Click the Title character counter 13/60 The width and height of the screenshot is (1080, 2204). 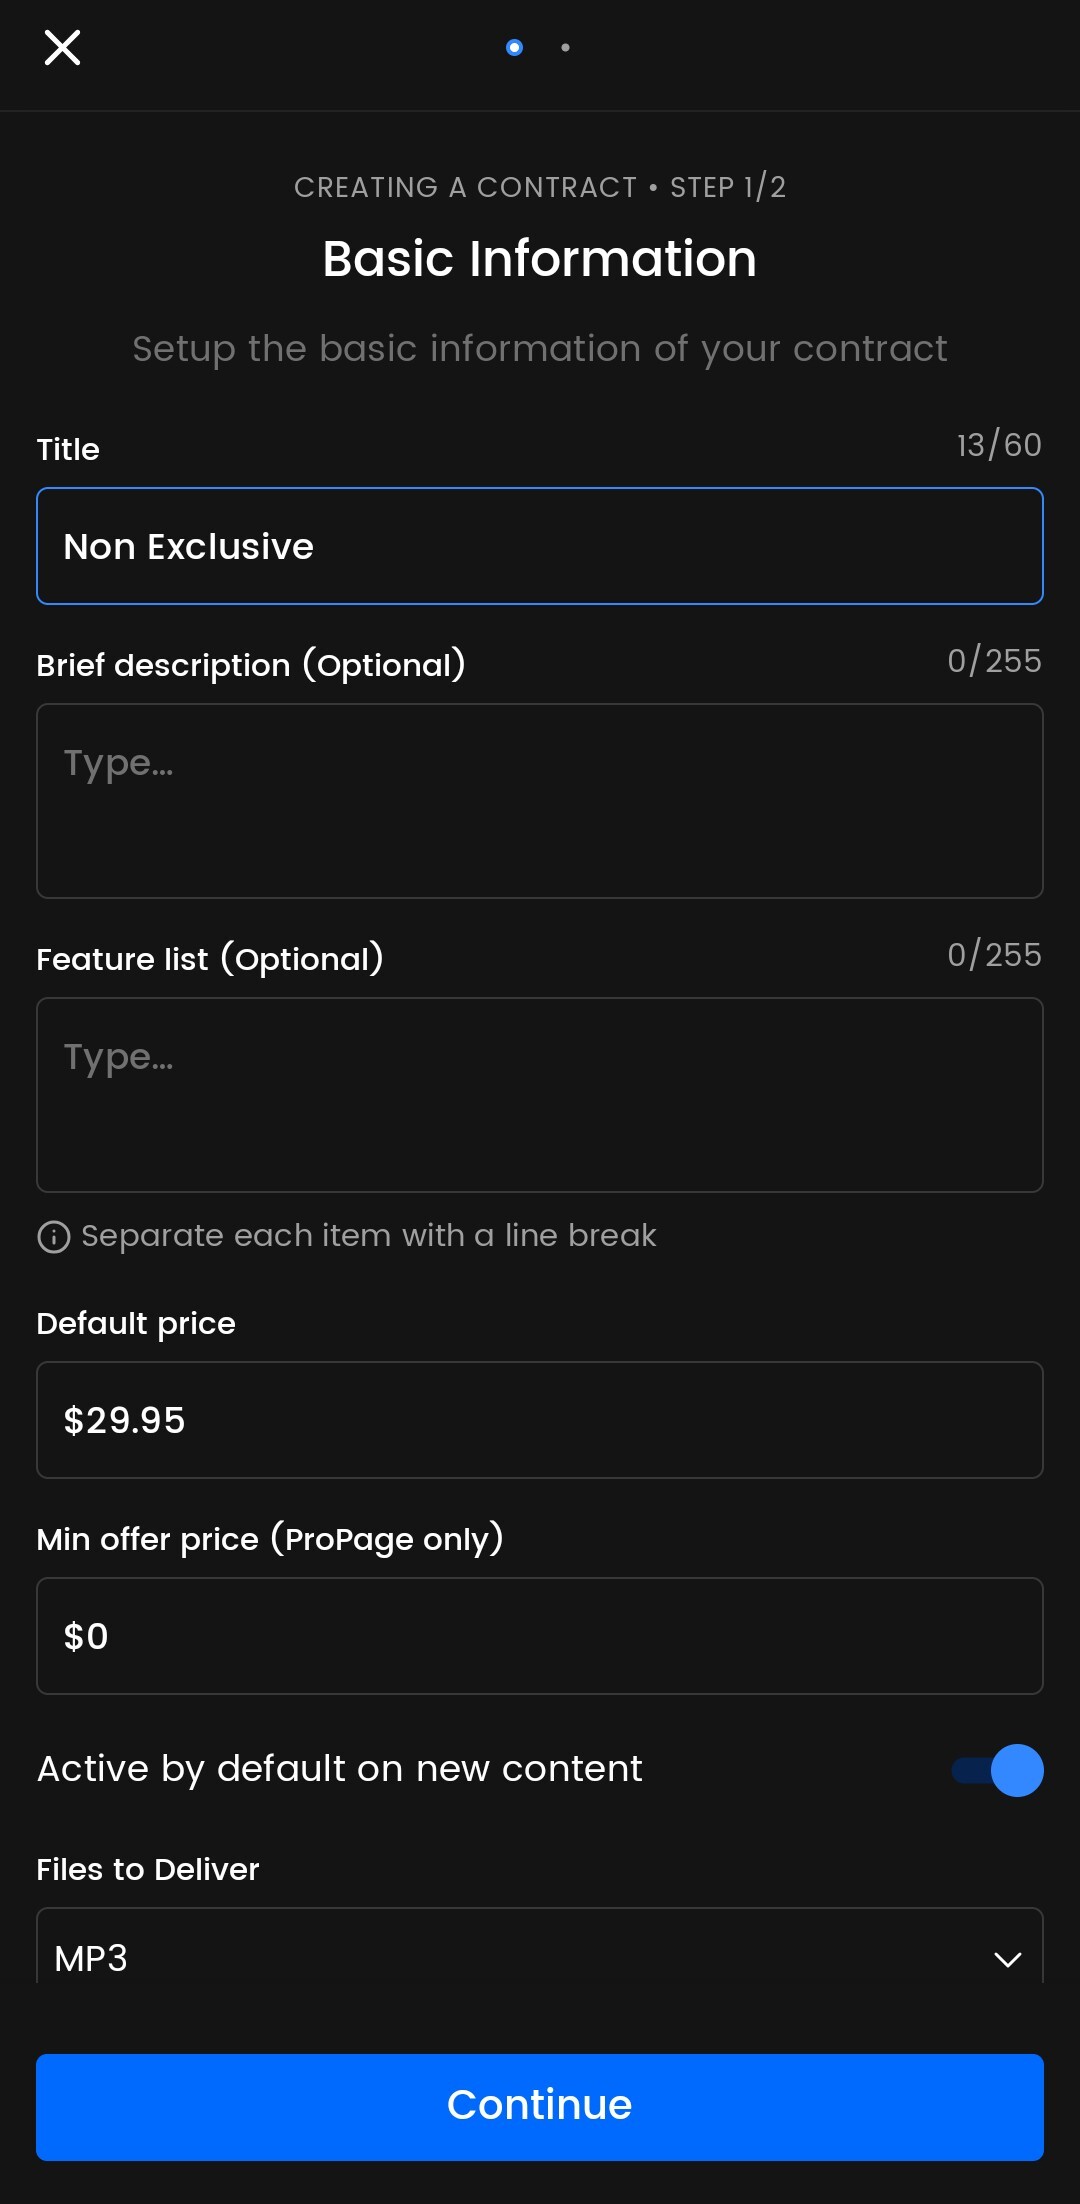(999, 445)
